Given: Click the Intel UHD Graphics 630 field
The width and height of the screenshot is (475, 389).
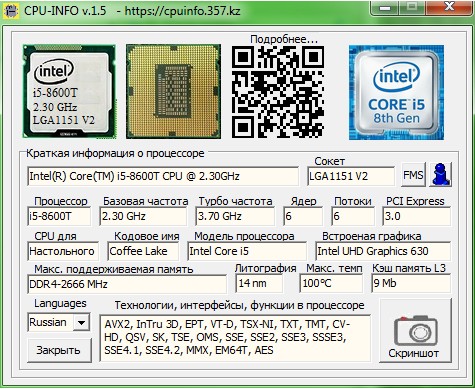Looking at the screenshot, I should 383,251.
